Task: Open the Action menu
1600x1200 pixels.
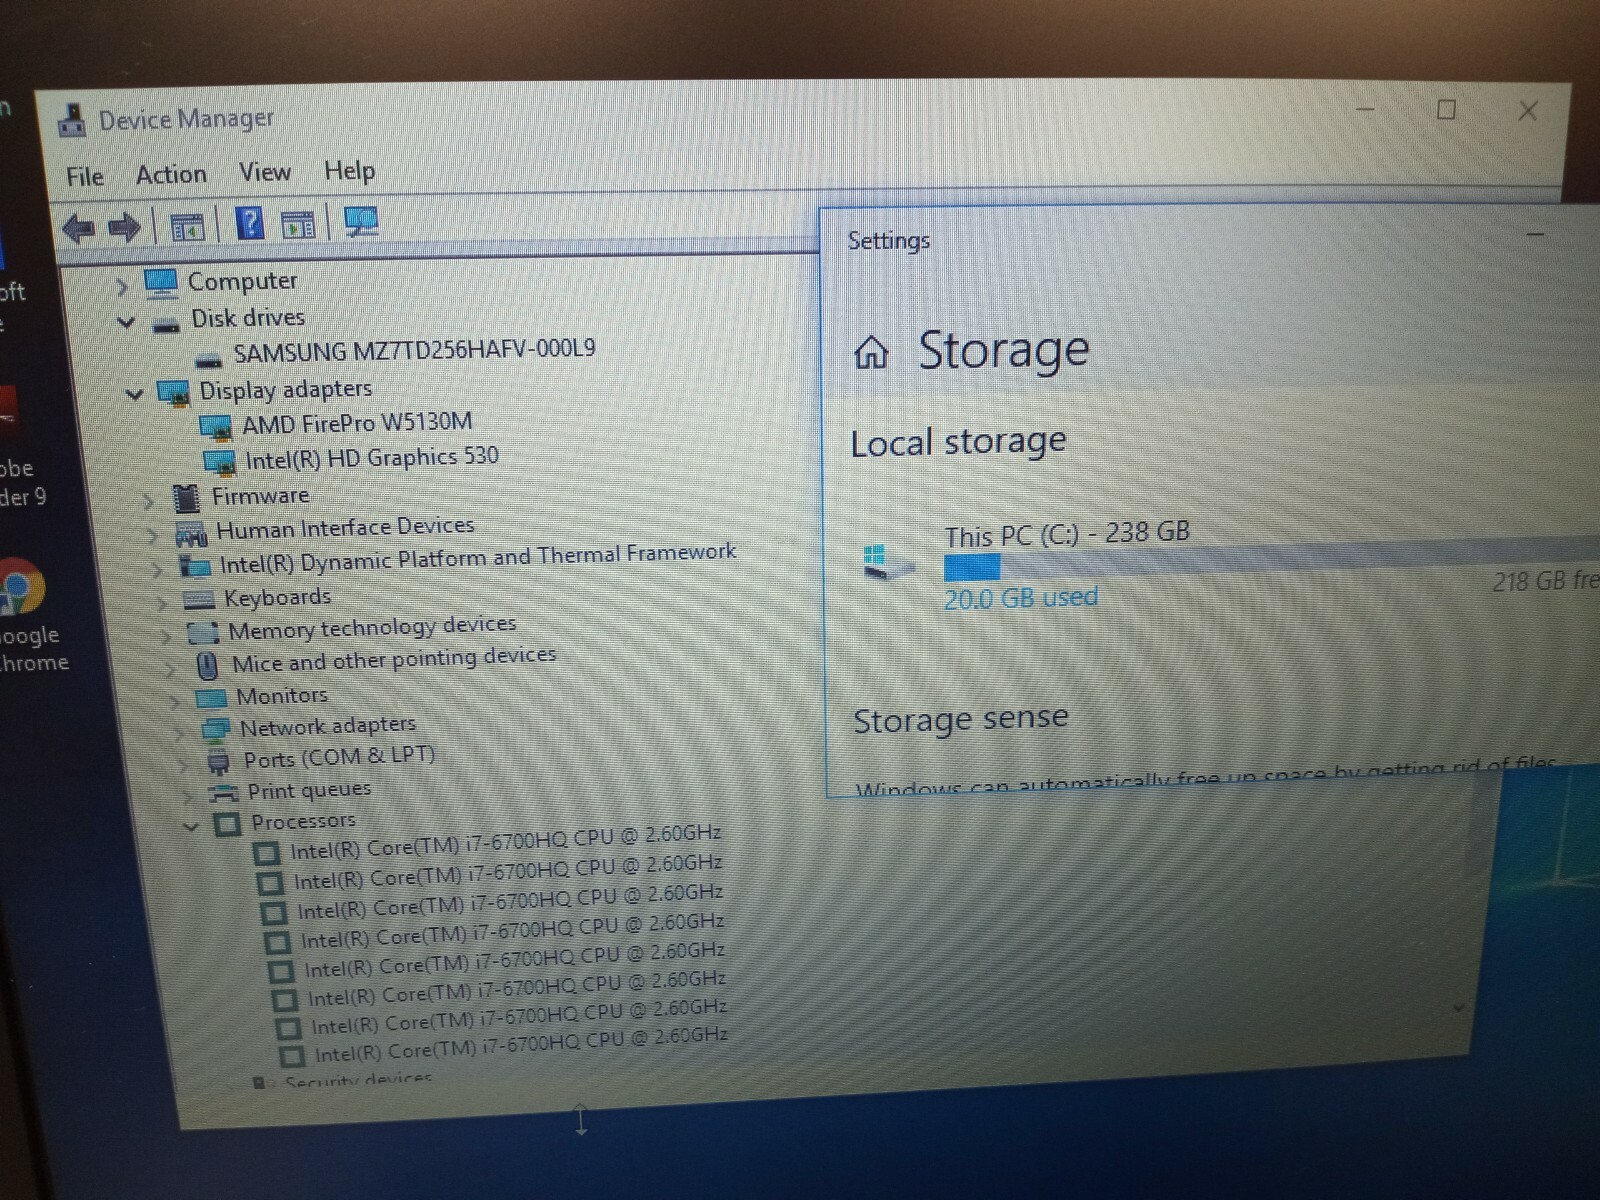Action: [x=171, y=174]
